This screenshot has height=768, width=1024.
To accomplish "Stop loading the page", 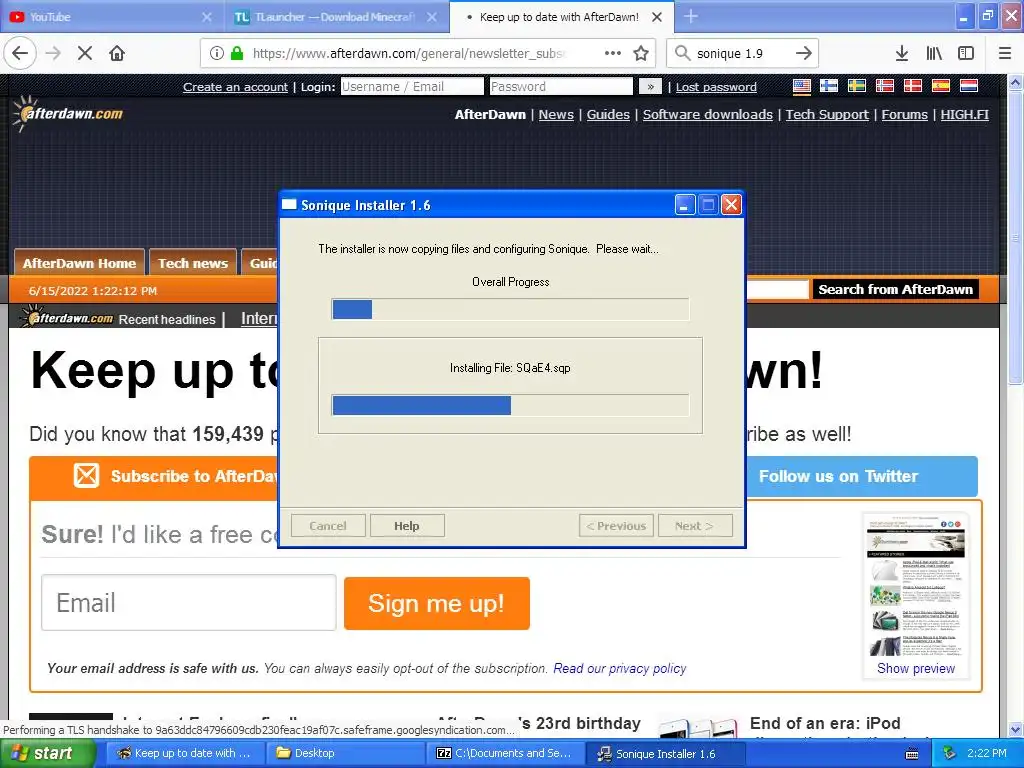I will tap(85, 53).
